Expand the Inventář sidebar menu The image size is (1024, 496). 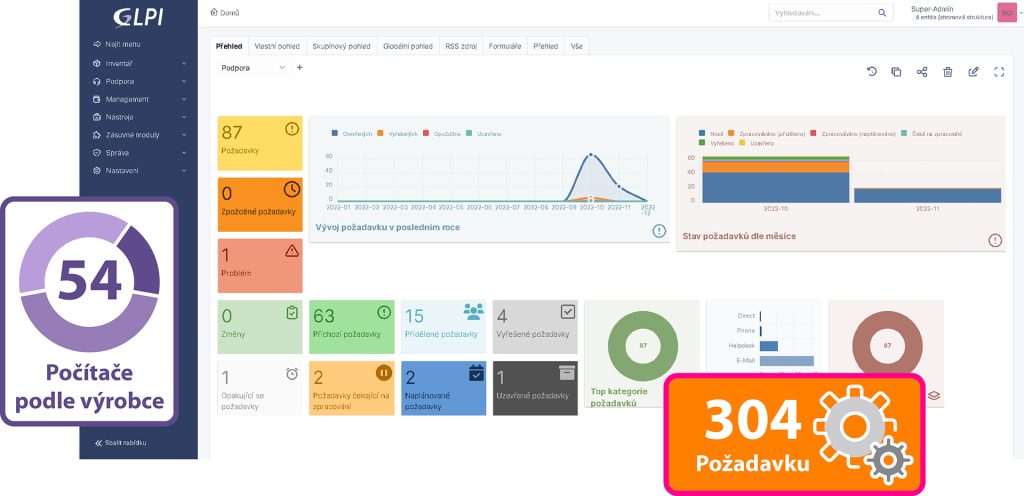pyautogui.click(x=138, y=63)
